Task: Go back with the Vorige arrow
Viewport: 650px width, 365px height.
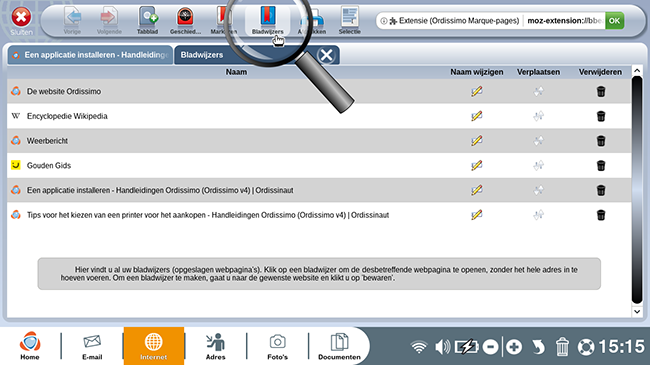Action: 73,20
